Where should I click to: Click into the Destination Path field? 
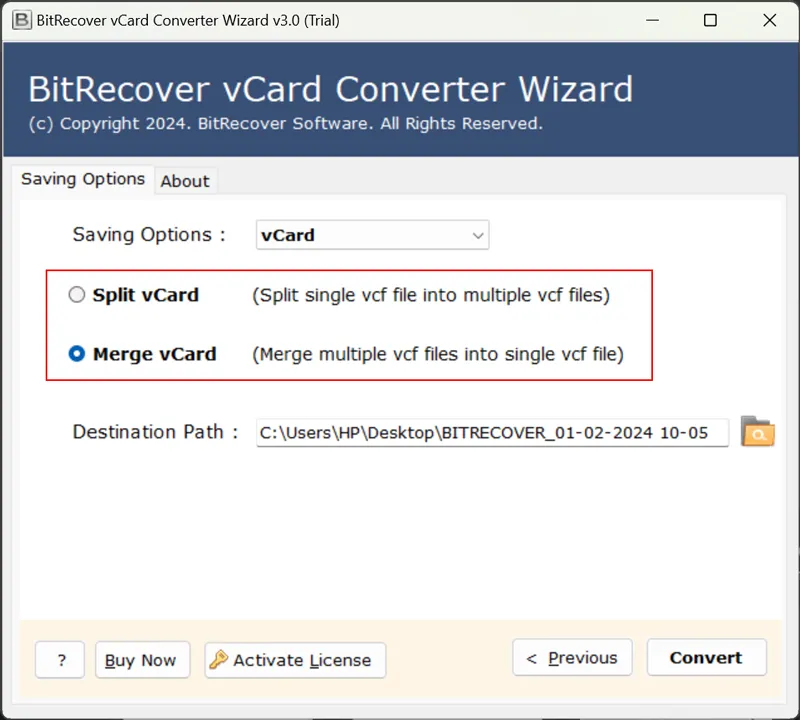click(x=492, y=432)
